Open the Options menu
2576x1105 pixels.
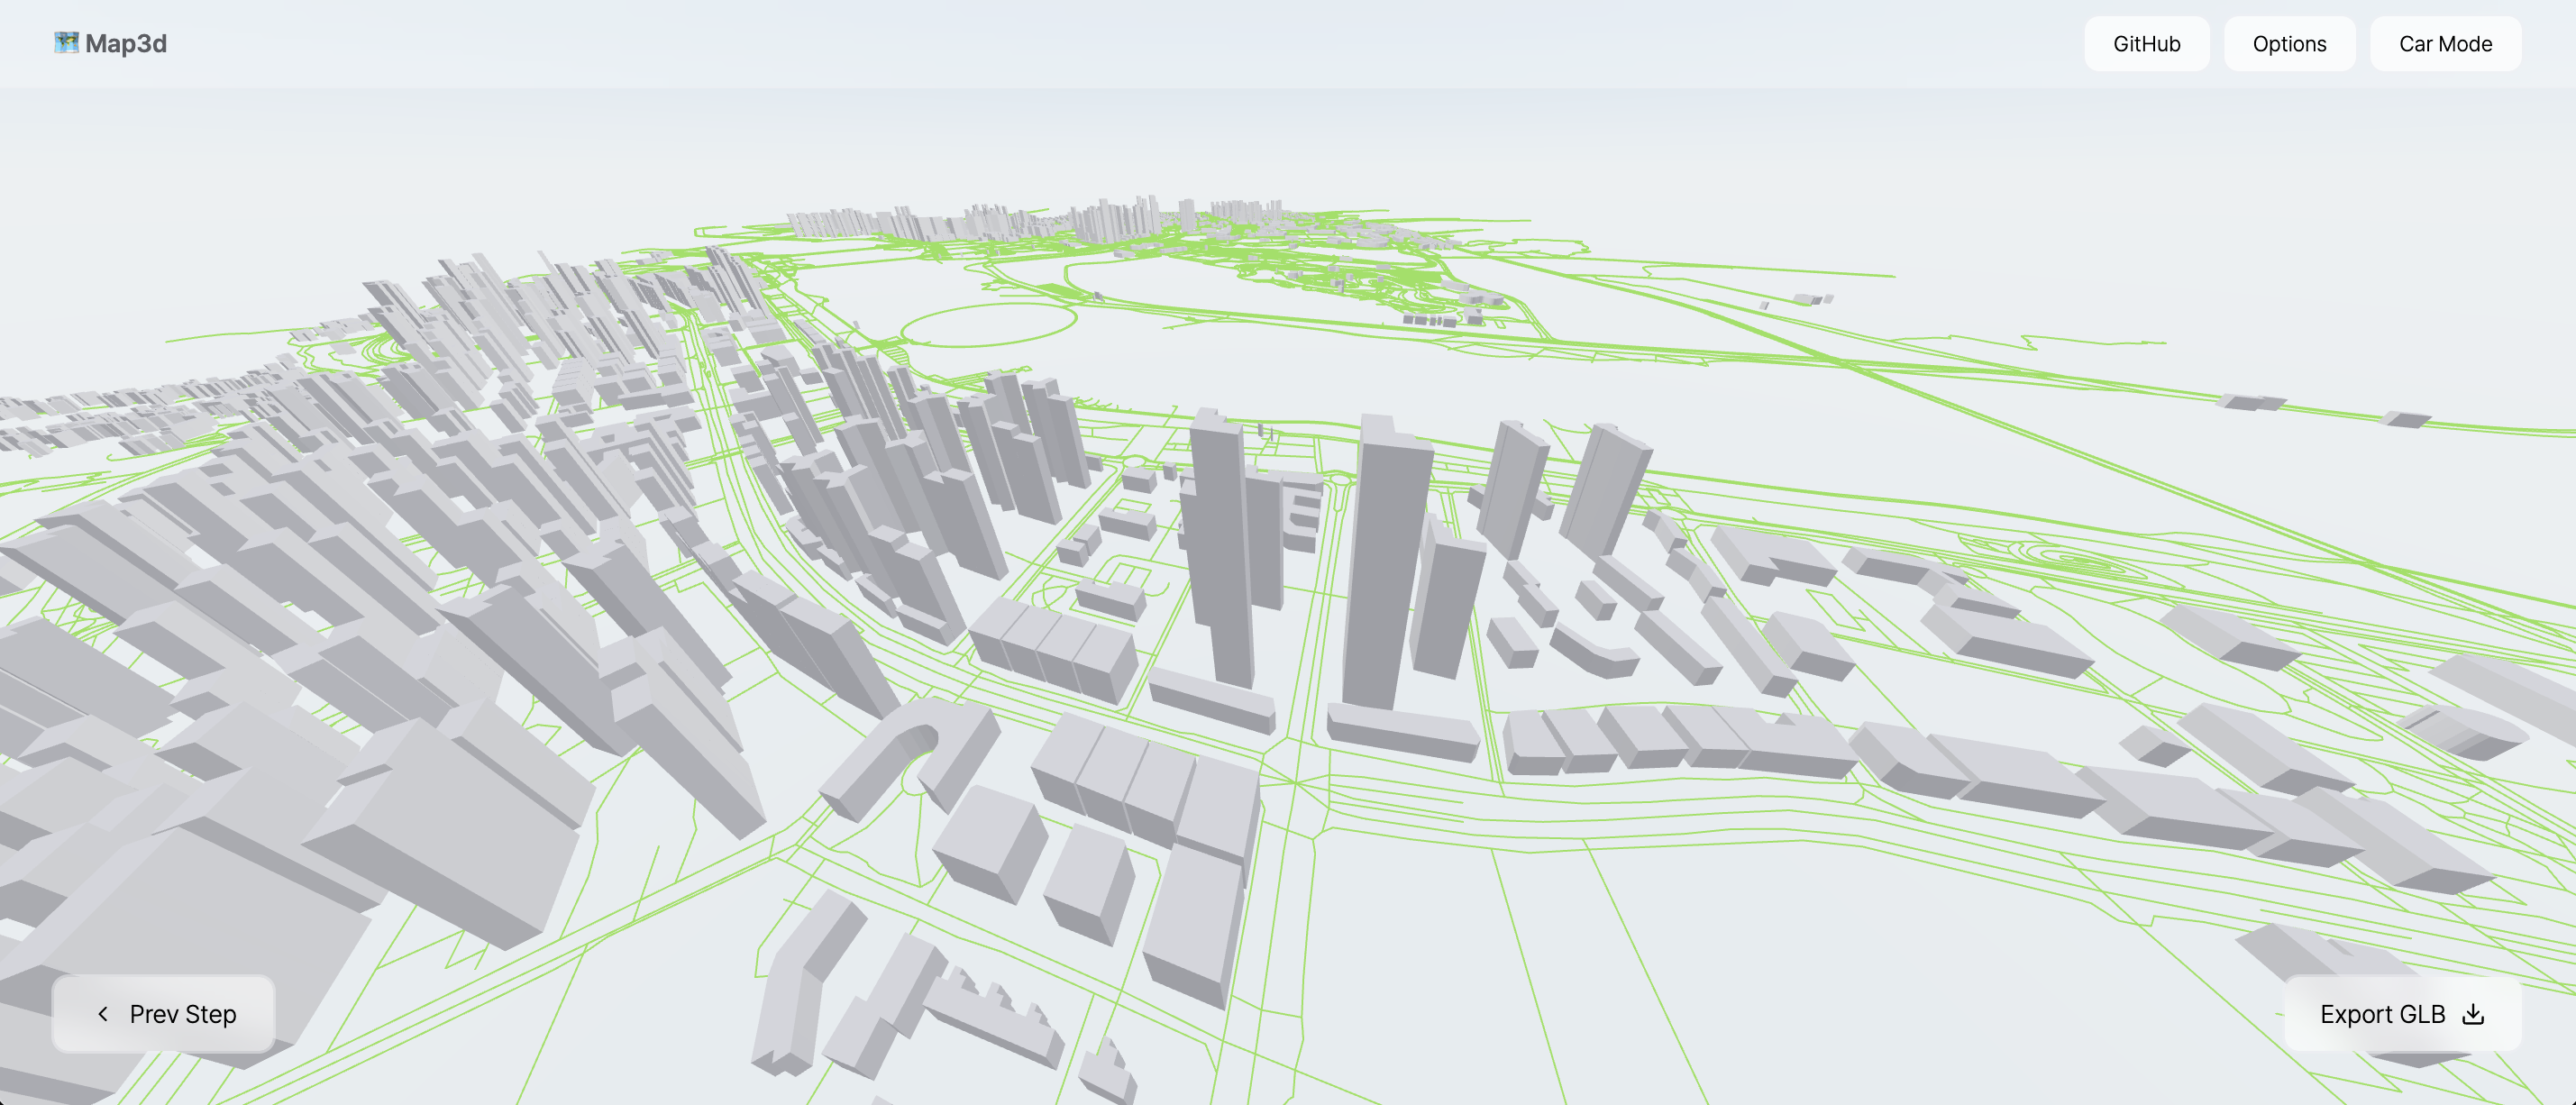pos(2288,44)
